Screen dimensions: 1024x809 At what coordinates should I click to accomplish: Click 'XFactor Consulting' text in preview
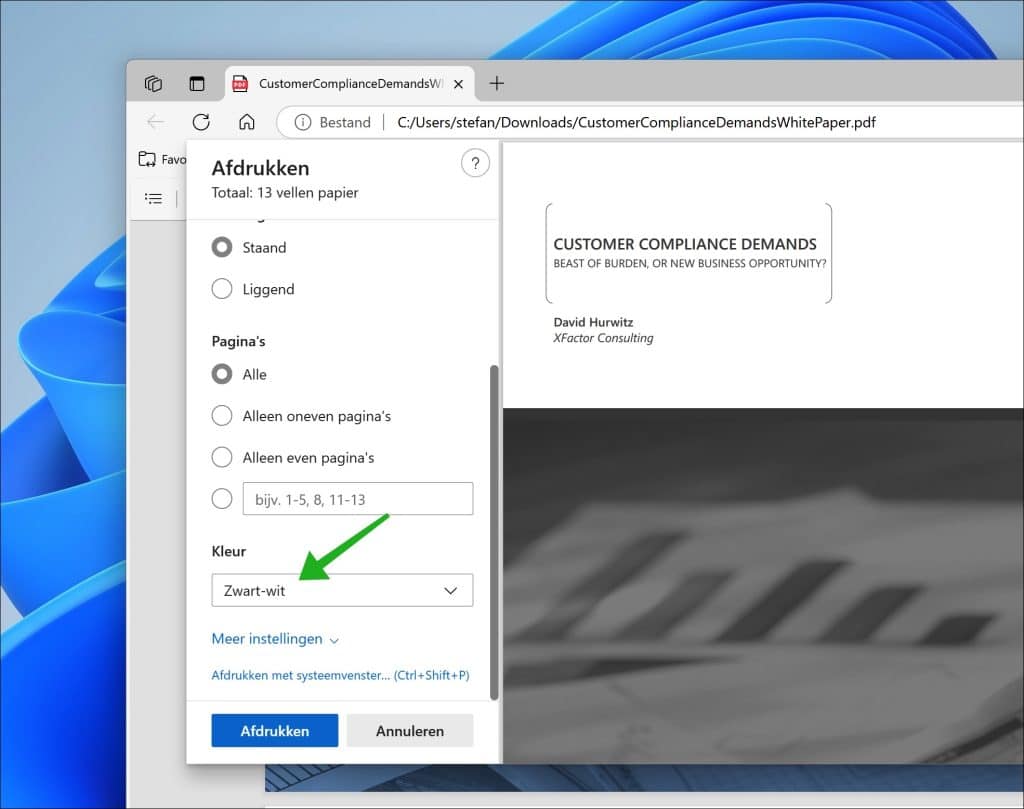tap(603, 338)
